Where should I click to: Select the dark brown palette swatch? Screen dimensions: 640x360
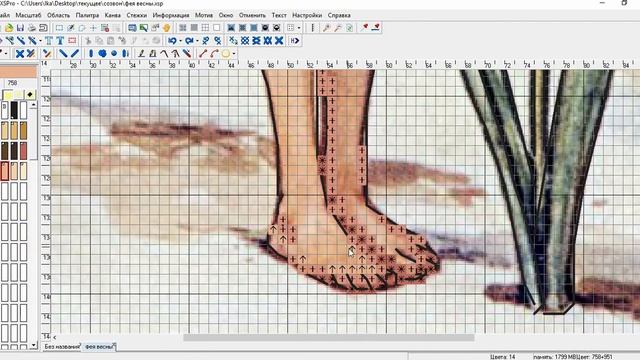5,151
